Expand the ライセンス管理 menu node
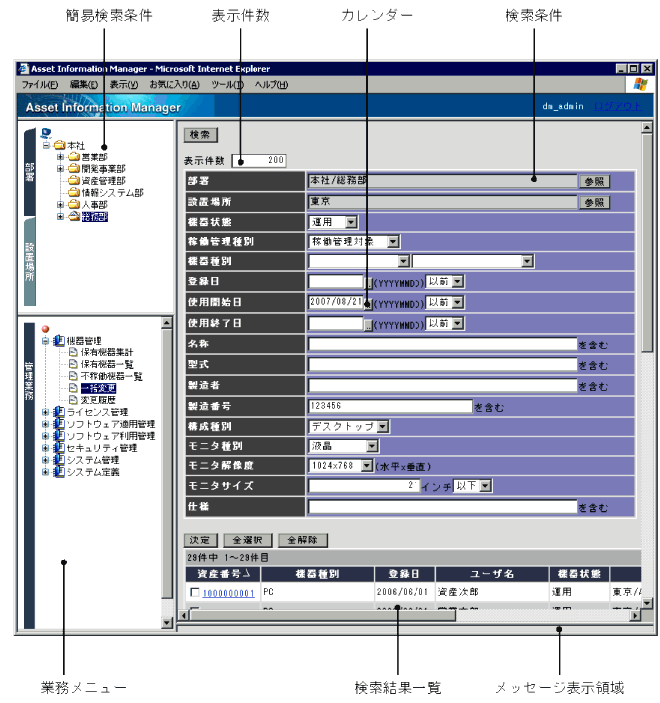660x703 pixels. click(x=45, y=412)
